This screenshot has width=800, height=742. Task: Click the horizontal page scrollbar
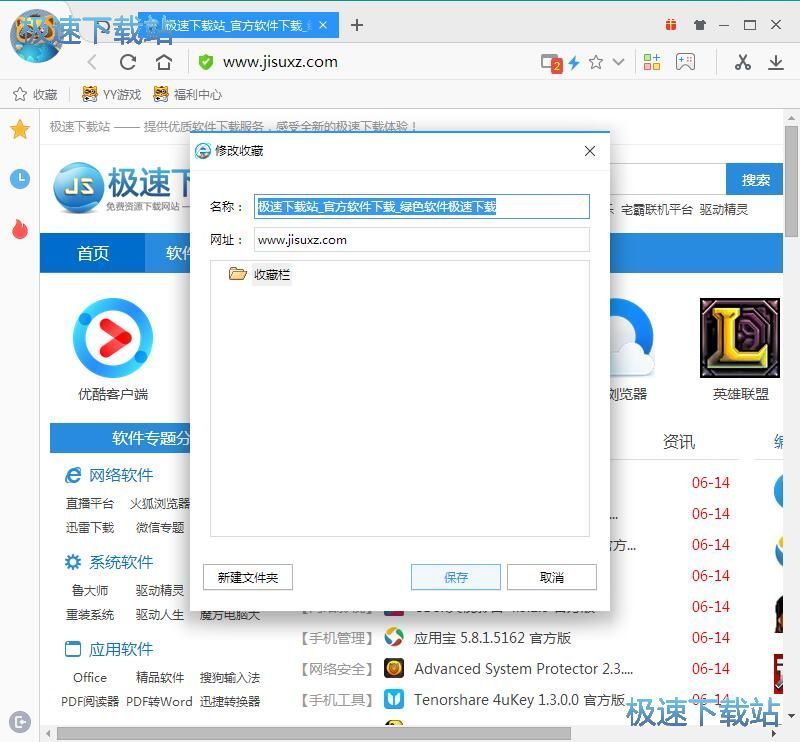coord(313,734)
